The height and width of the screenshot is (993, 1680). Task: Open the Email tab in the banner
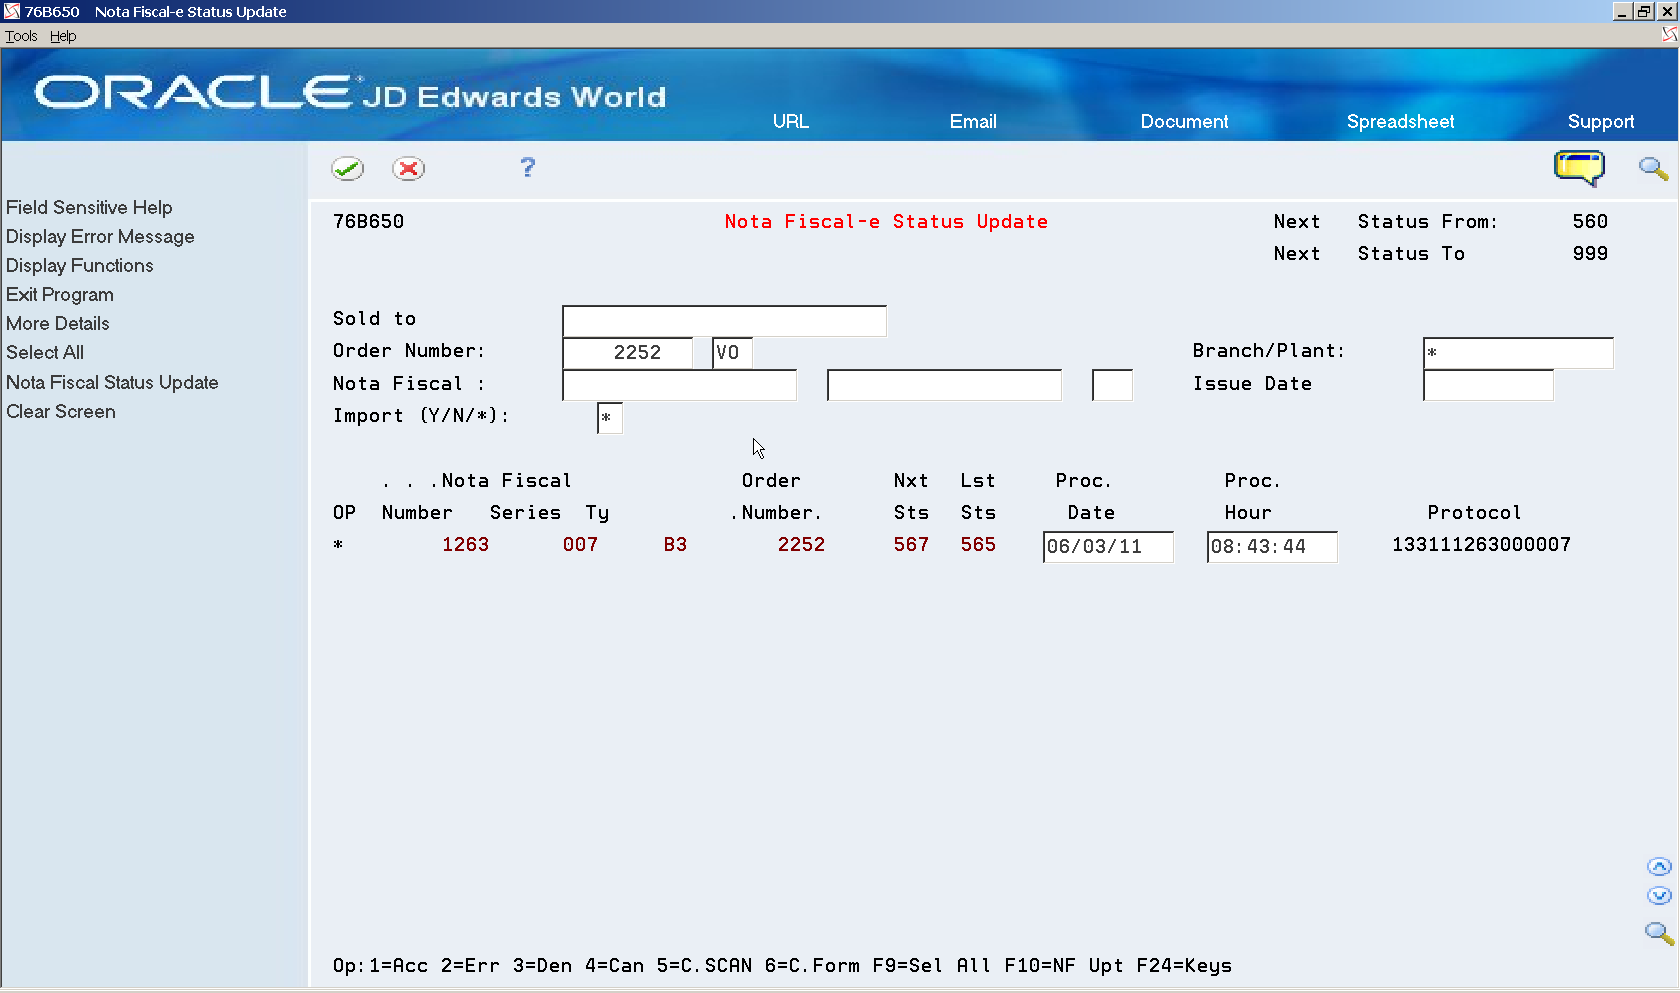973,121
